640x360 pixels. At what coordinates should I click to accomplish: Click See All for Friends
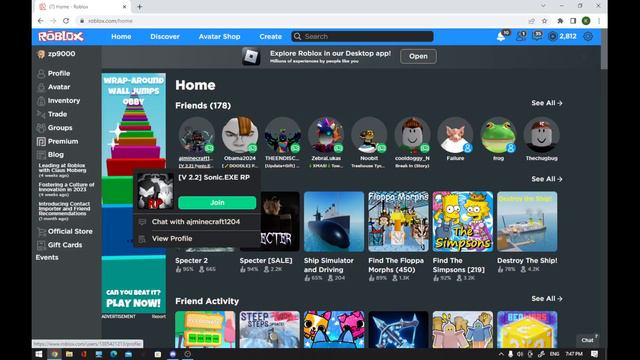point(547,103)
